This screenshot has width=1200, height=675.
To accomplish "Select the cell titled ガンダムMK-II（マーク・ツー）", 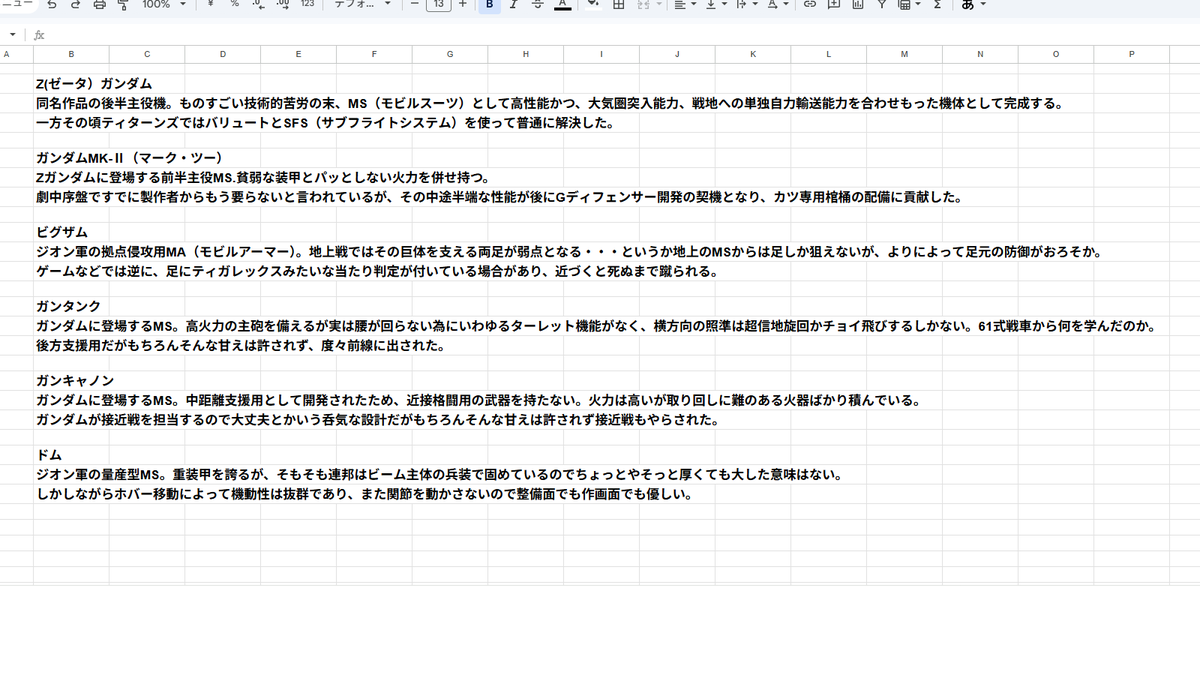I will pos(128,158).
